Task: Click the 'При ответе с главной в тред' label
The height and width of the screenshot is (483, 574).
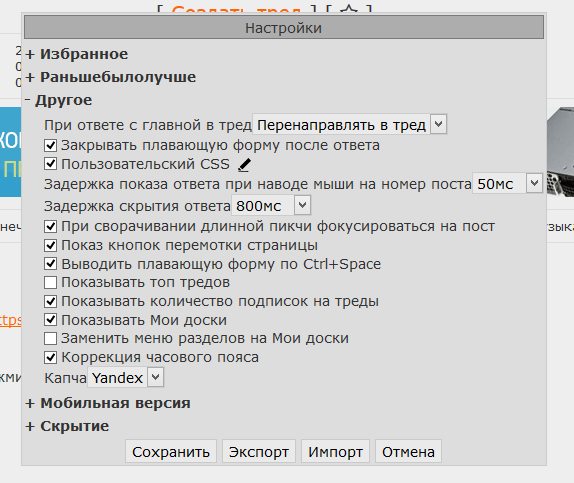Action: pos(148,125)
